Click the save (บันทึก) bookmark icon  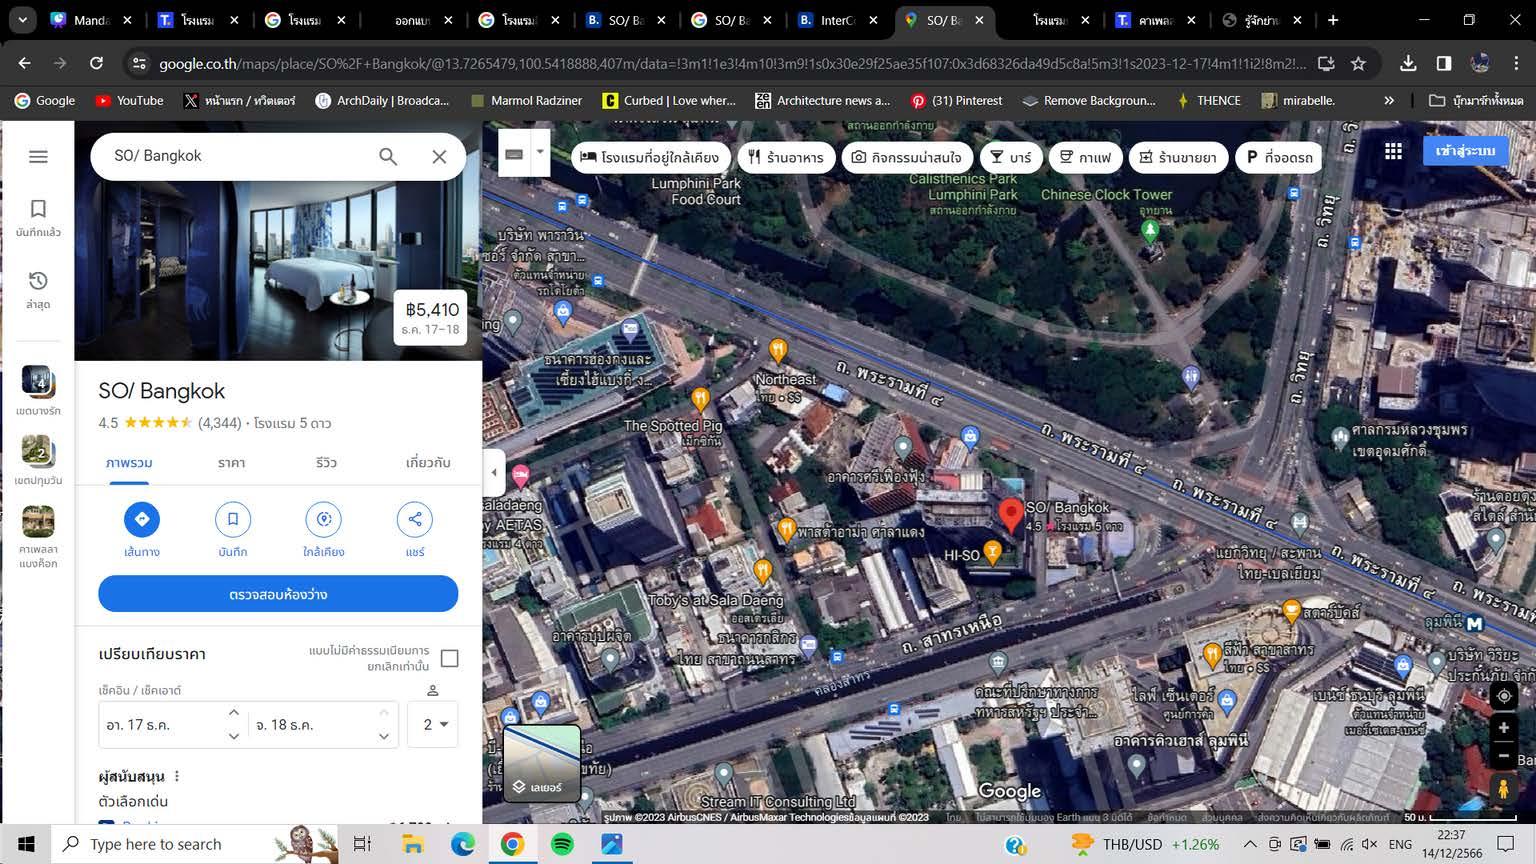tap(233, 519)
